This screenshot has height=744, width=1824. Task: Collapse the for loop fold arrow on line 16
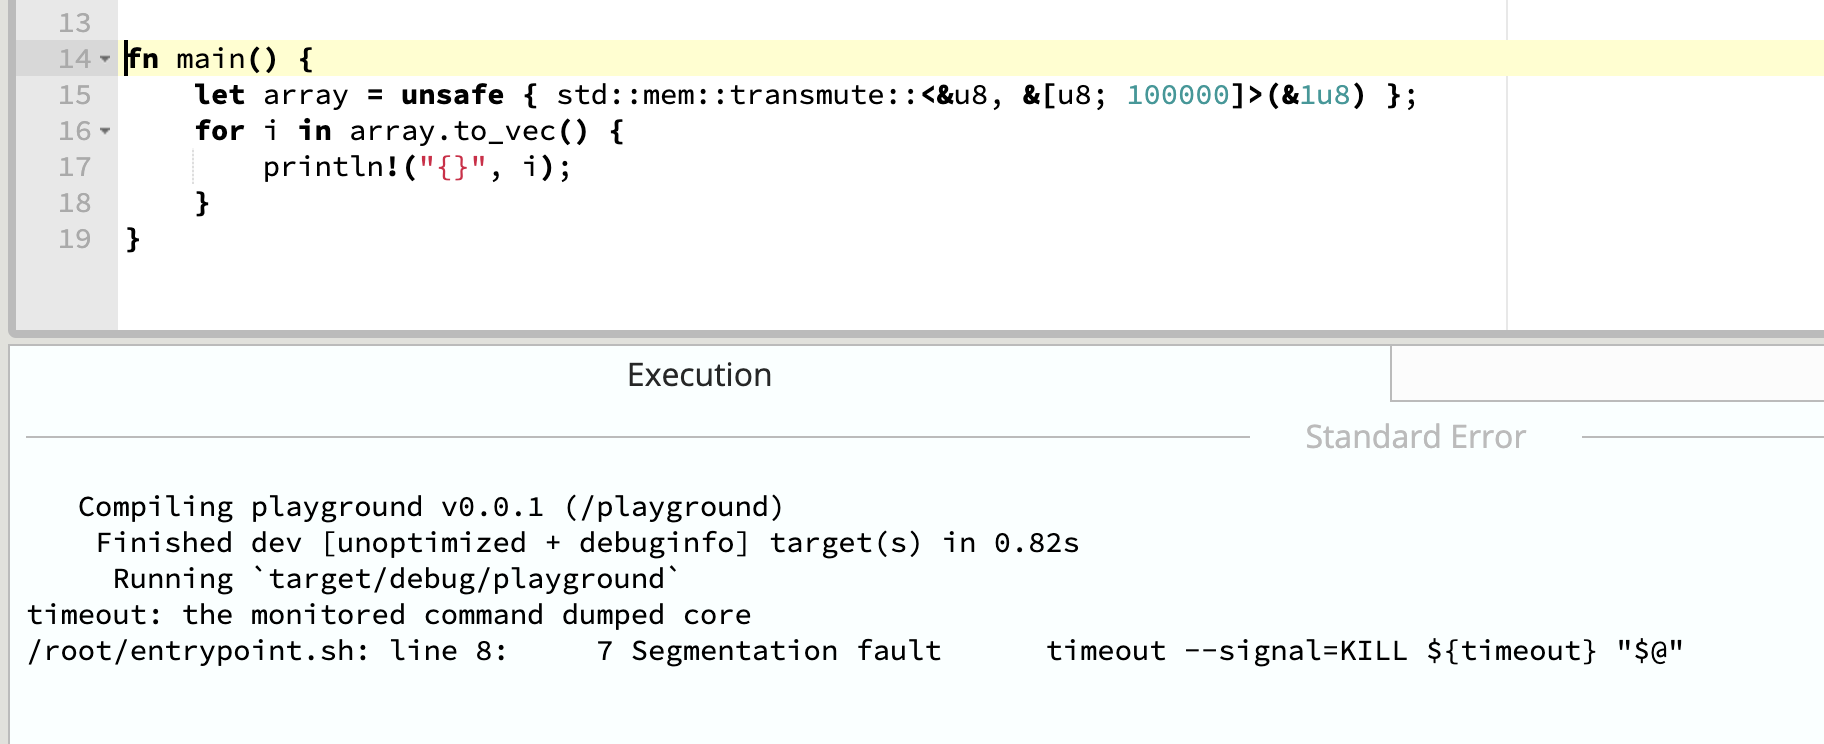(x=105, y=131)
